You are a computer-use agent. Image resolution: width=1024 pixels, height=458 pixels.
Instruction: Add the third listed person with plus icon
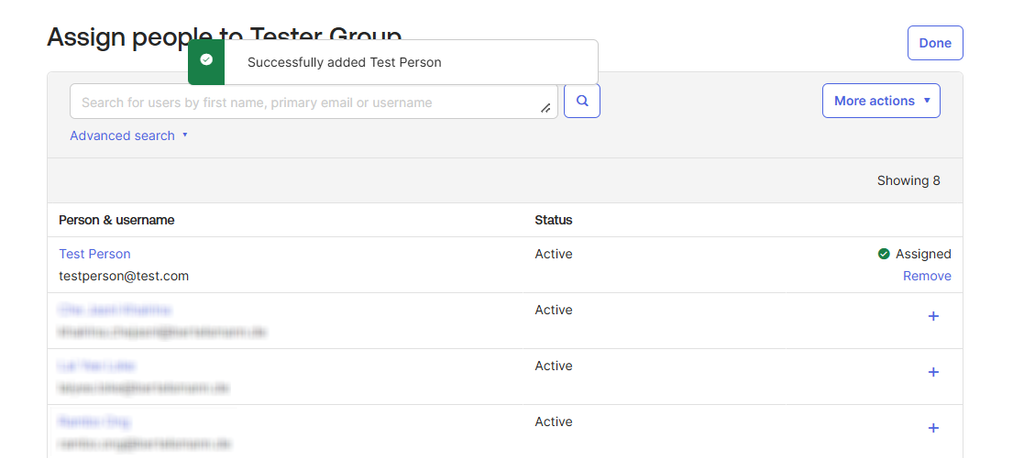(x=933, y=372)
